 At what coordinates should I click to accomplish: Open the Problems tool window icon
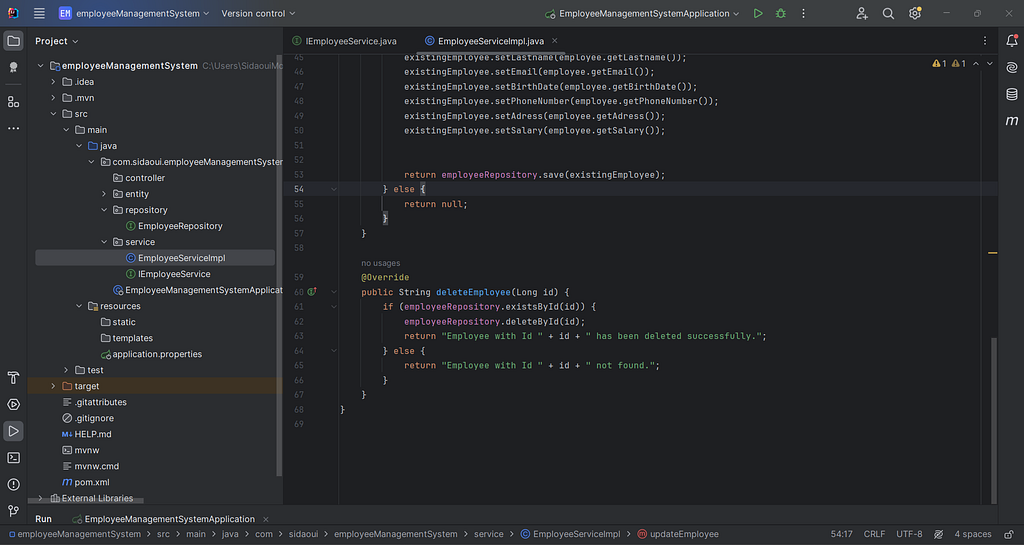(x=13, y=484)
